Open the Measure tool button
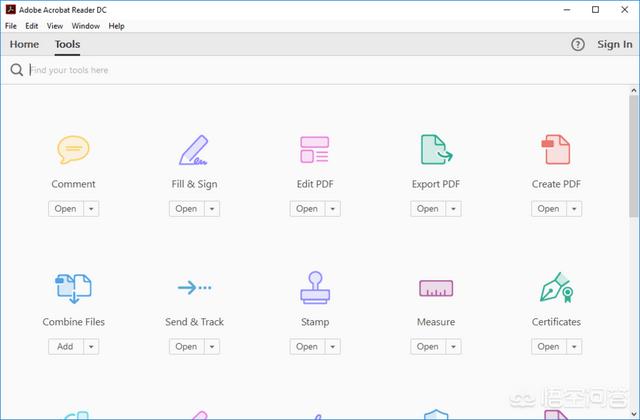Viewport: 640px width, 420px height. (428, 347)
